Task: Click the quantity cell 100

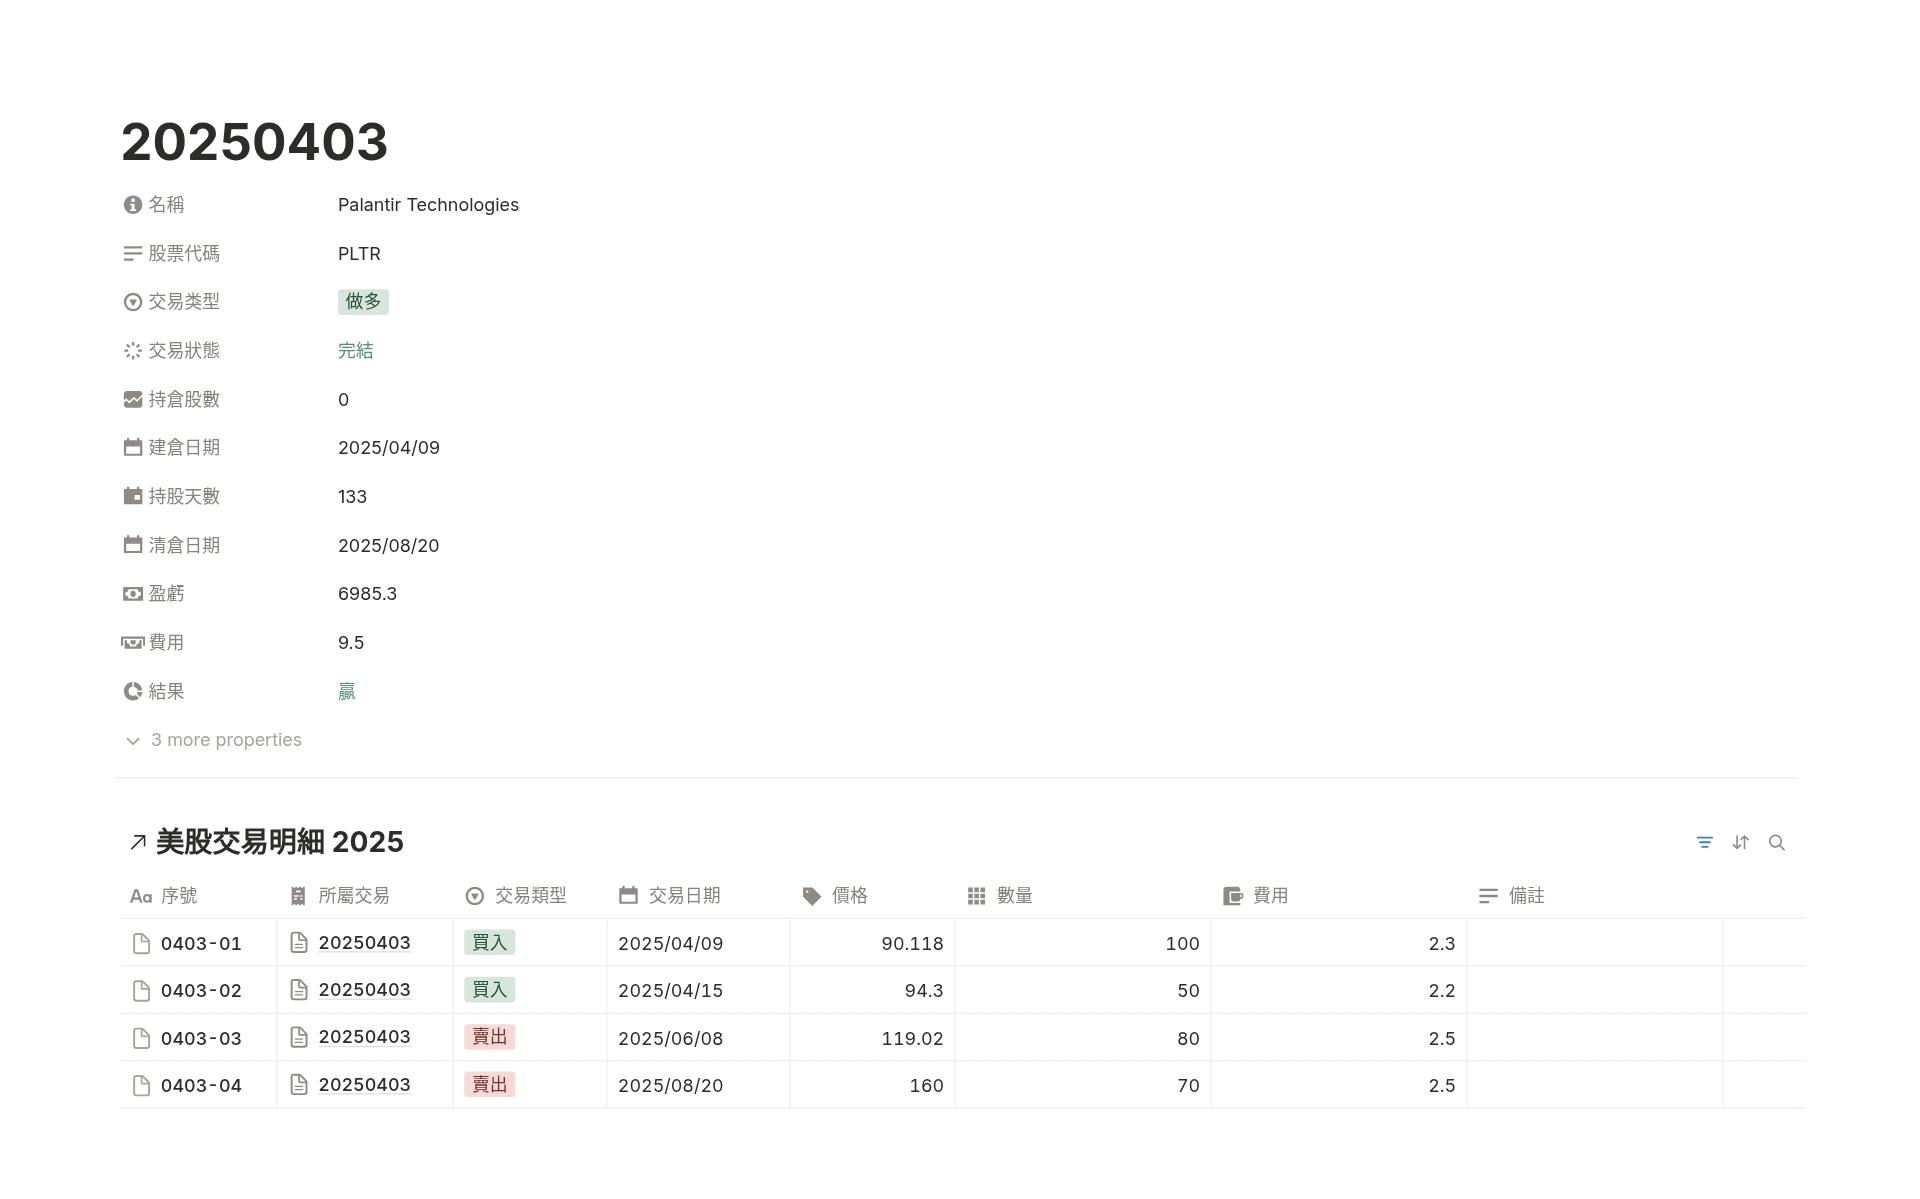Action: point(1083,944)
